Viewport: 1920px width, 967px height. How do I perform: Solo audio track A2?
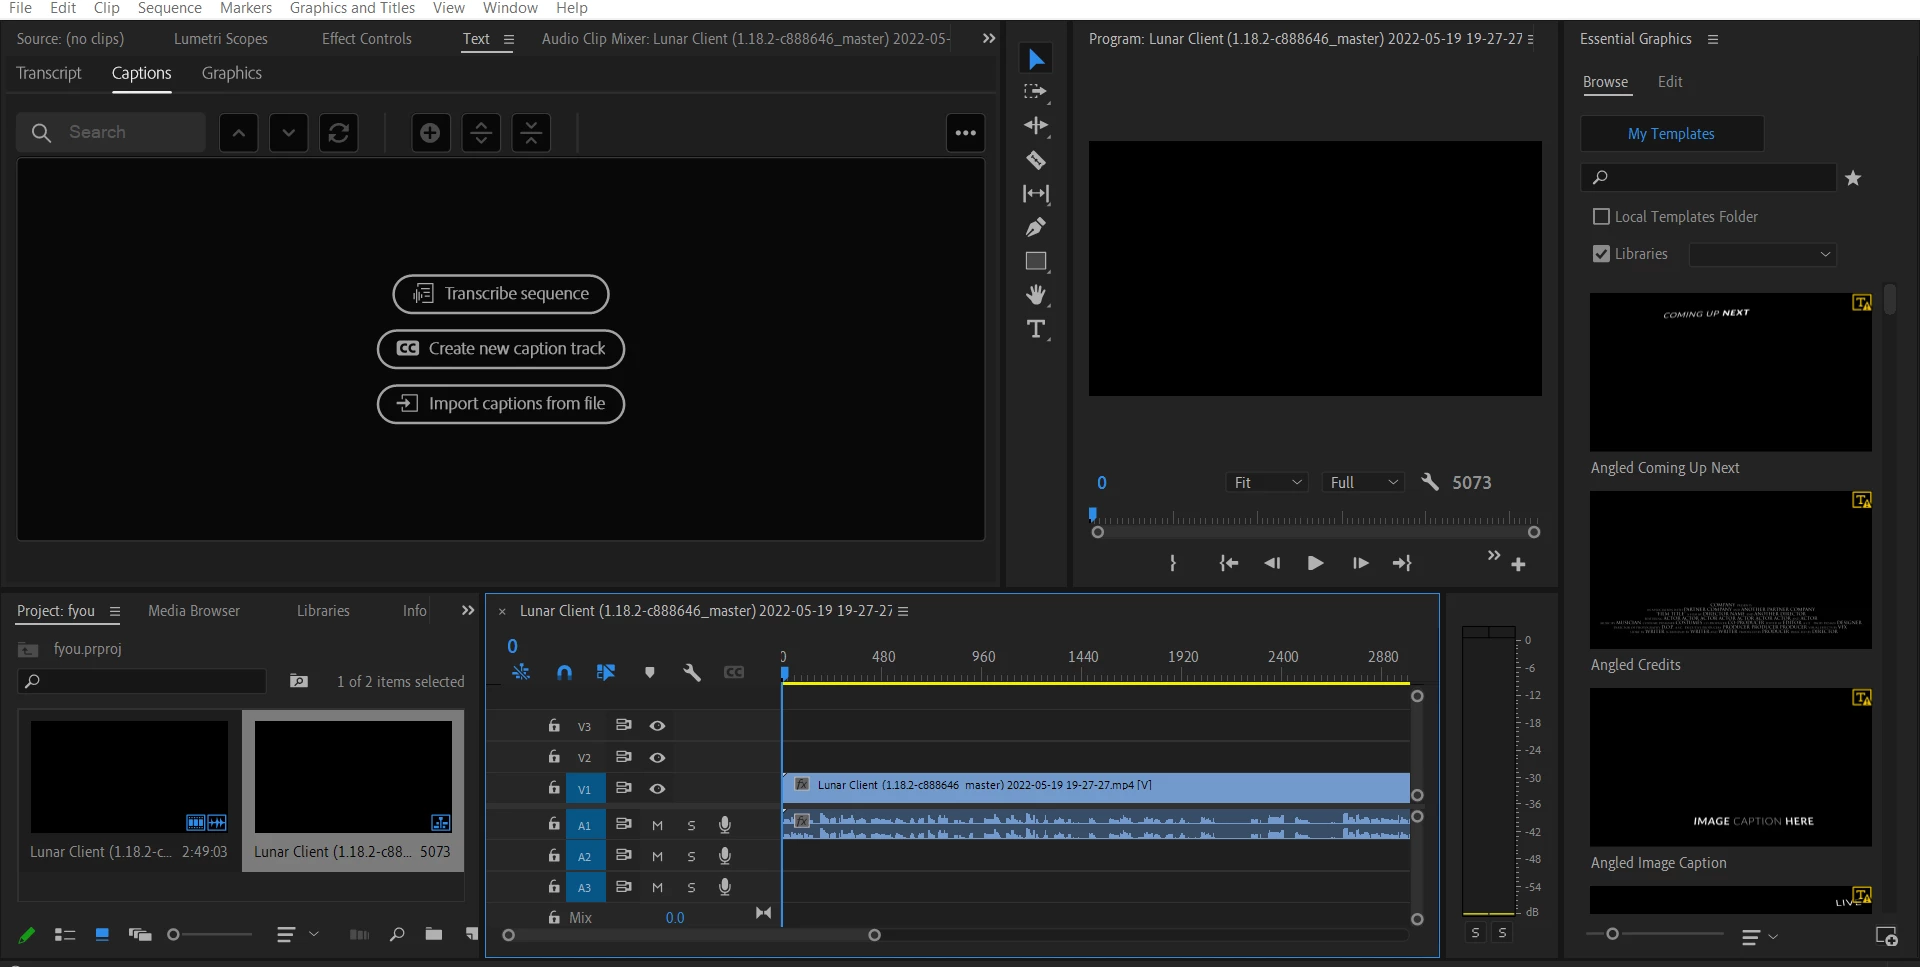691,857
